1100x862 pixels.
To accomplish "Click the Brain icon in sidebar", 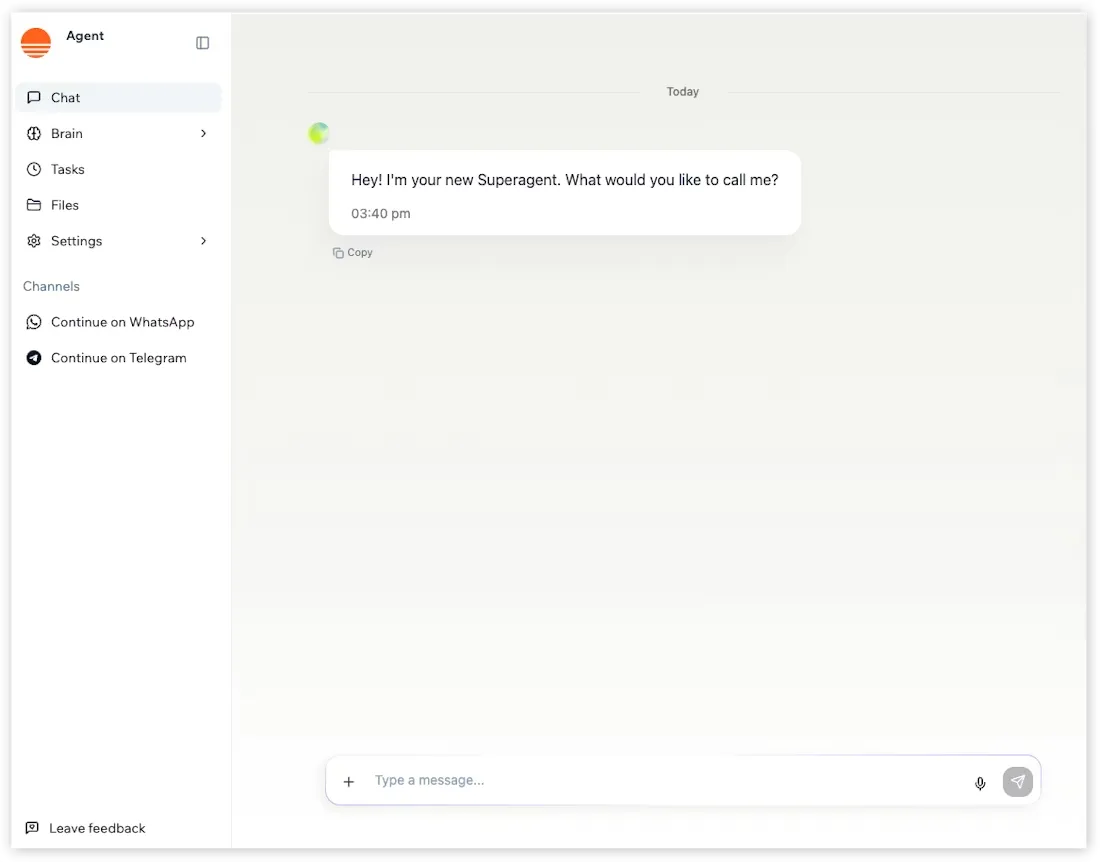I will (x=34, y=133).
